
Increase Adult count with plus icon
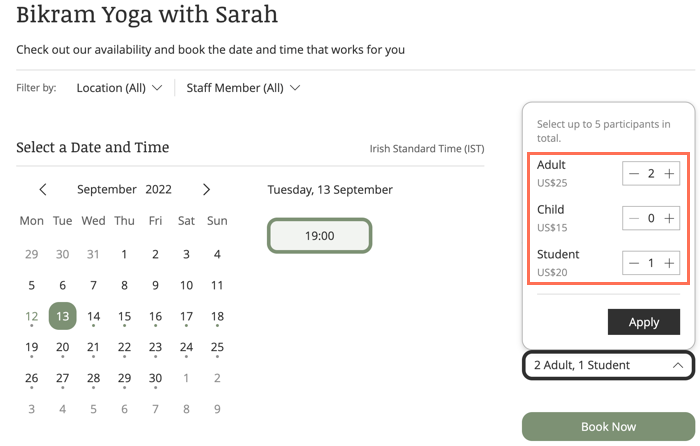tap(669, 174)
